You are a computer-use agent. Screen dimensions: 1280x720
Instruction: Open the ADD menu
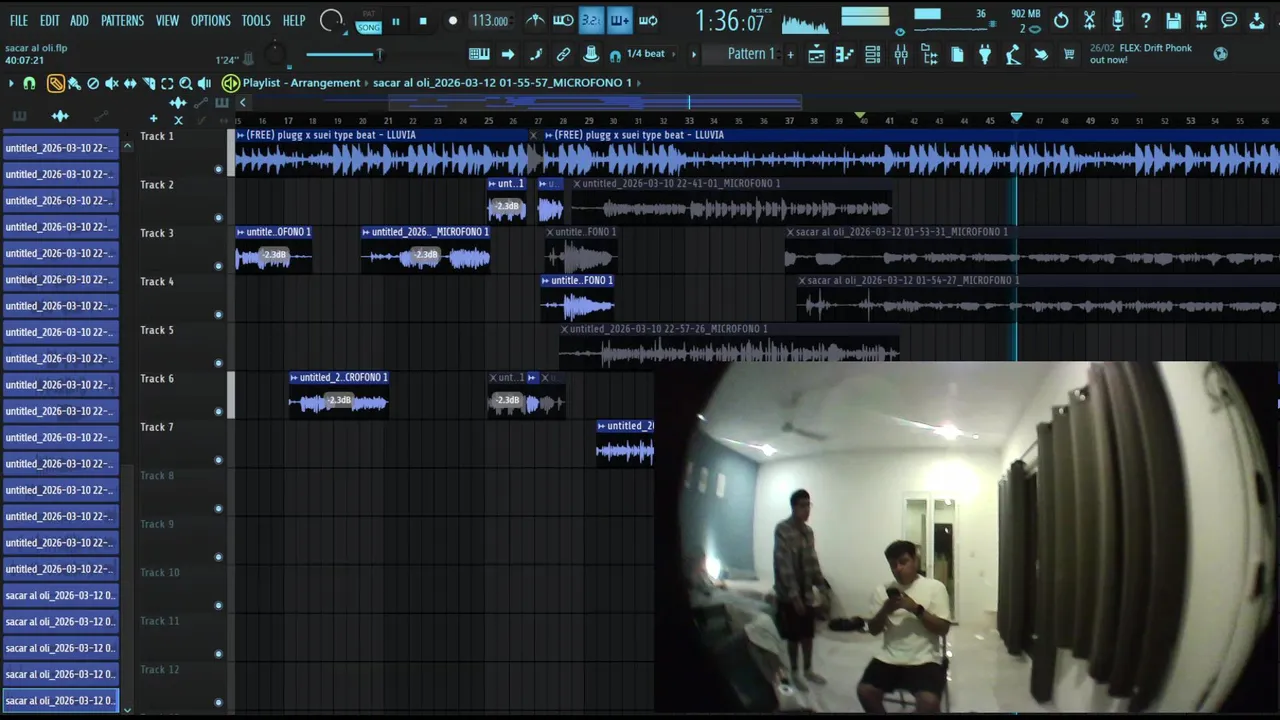[80, 20]
